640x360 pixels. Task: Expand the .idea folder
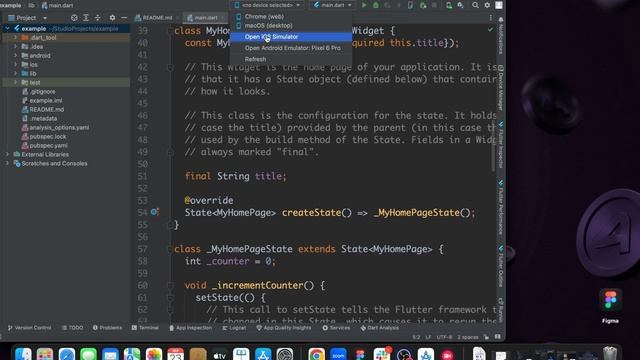[16, 46]
